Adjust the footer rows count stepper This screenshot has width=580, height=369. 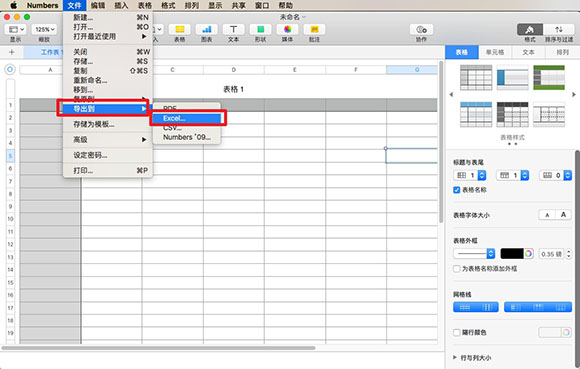[567, 175]
